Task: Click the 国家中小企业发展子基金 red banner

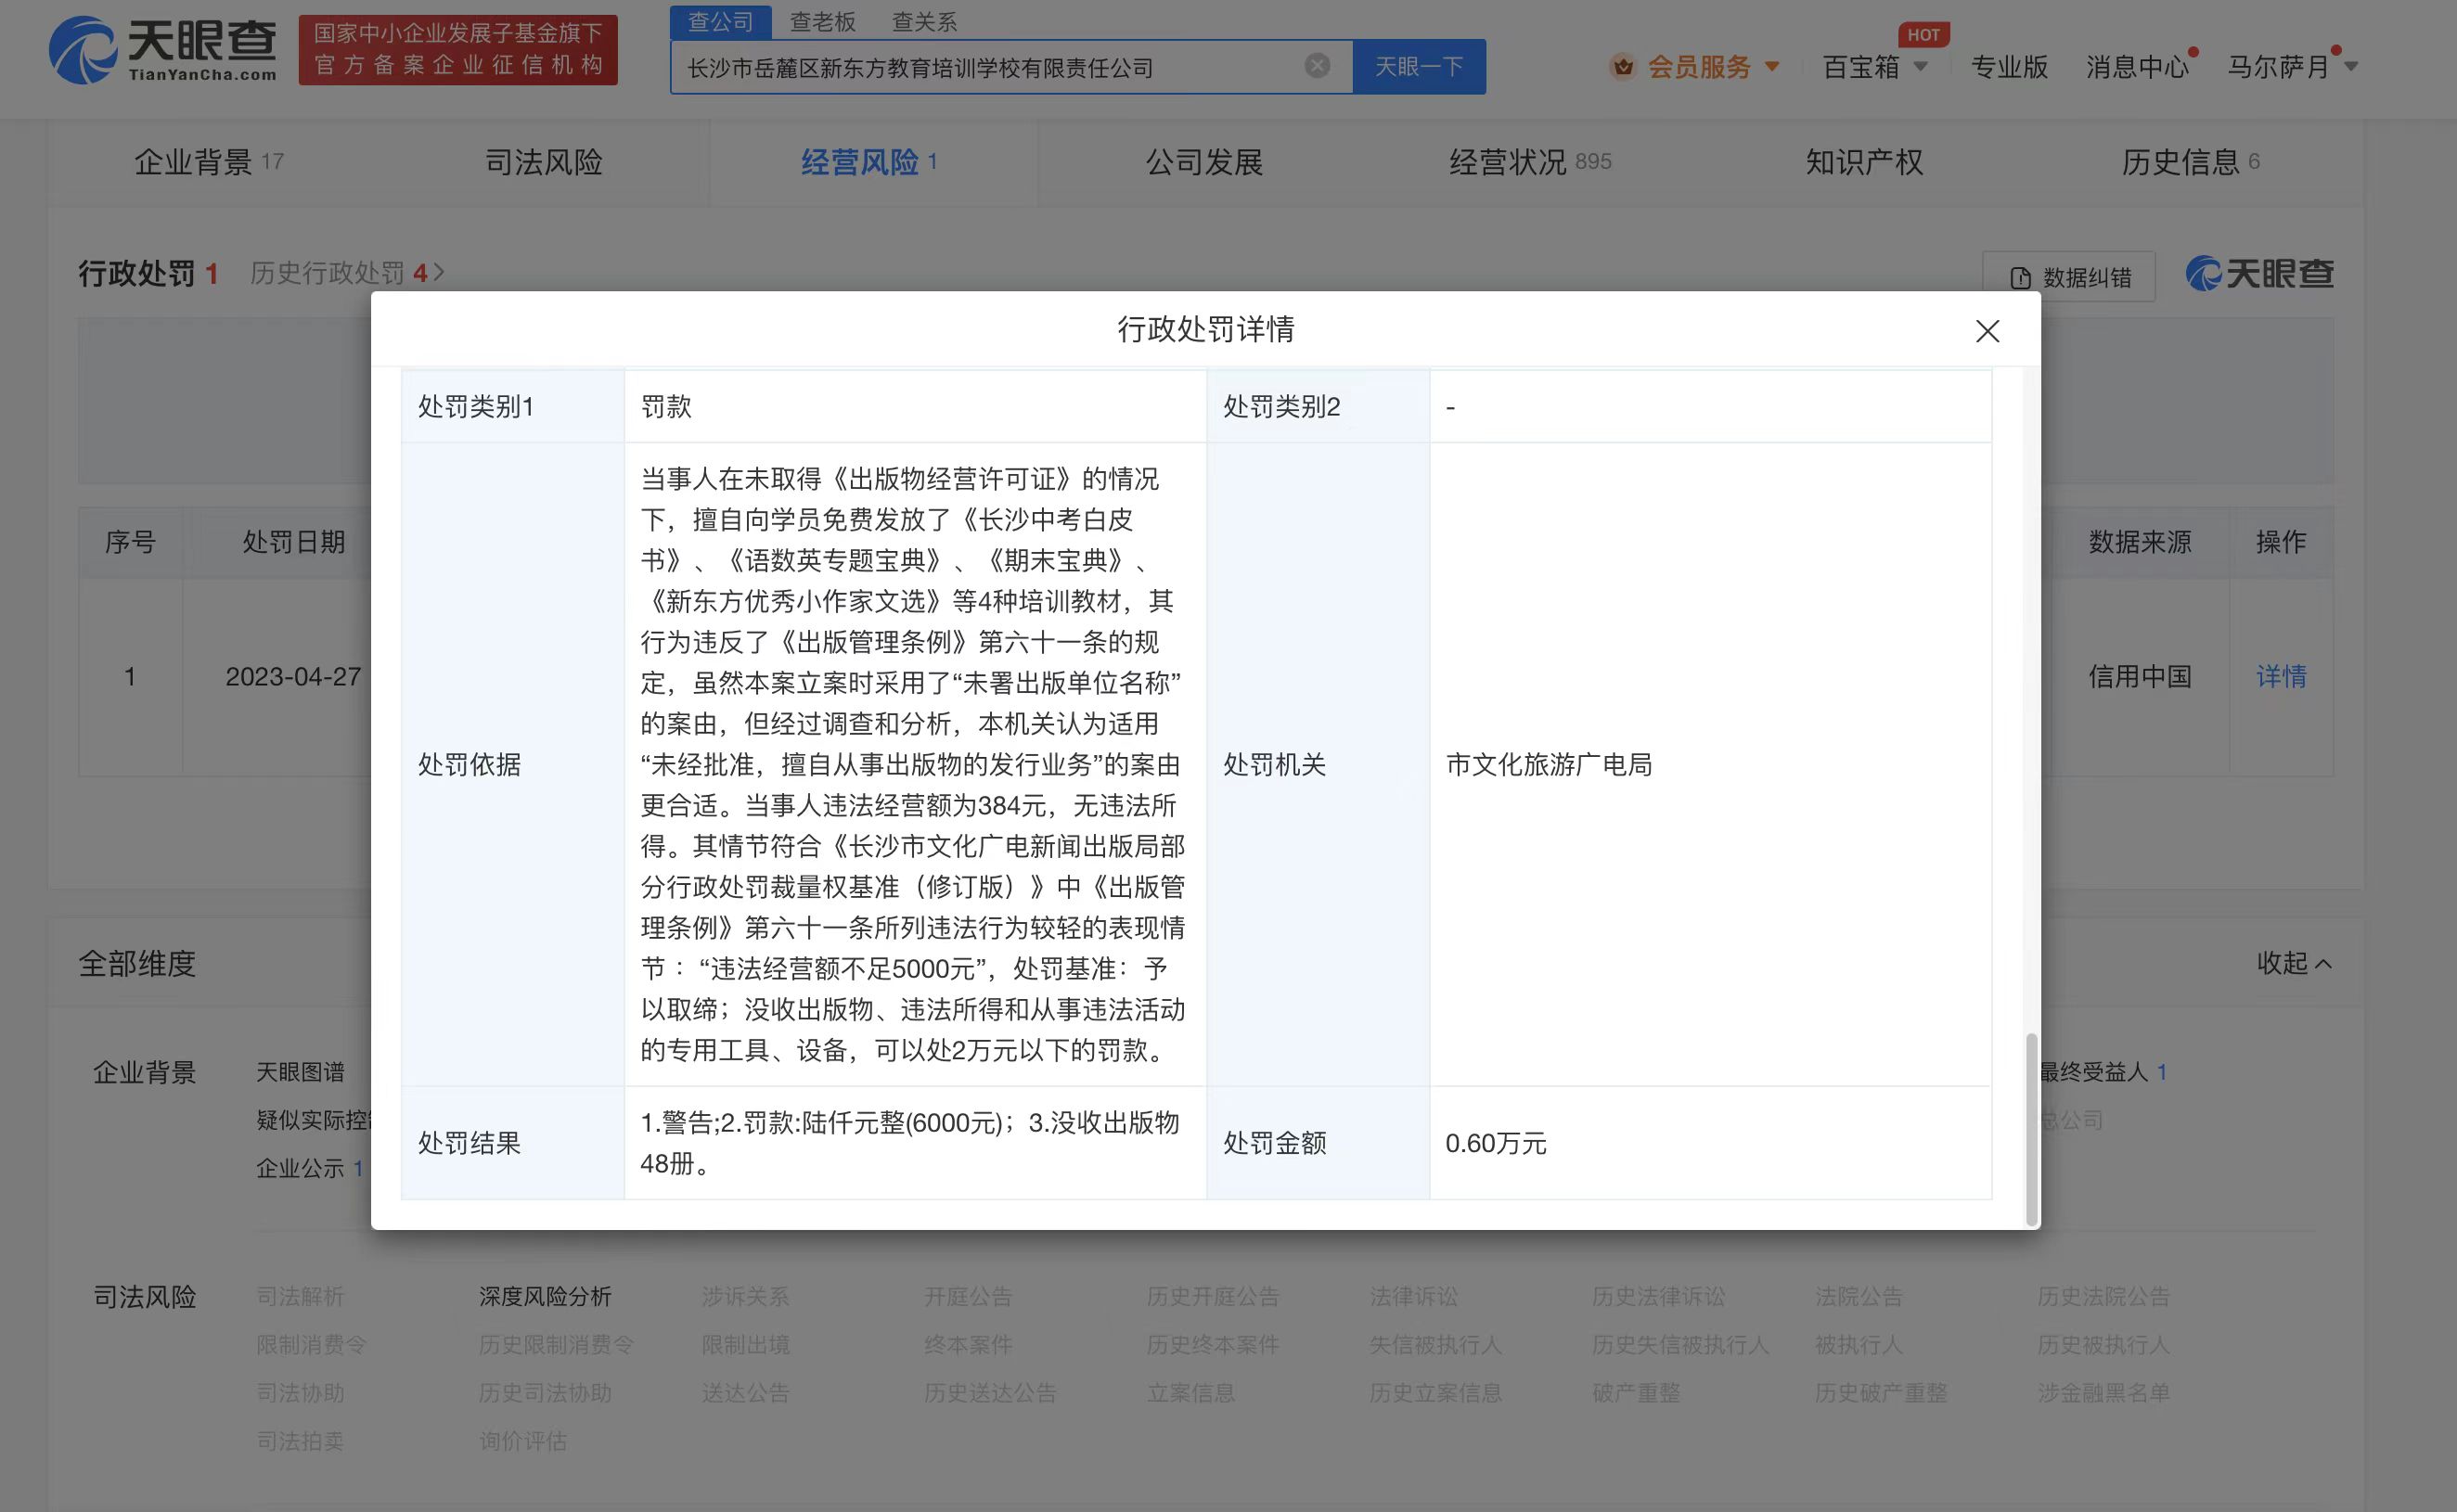Action: click(458, 49)
